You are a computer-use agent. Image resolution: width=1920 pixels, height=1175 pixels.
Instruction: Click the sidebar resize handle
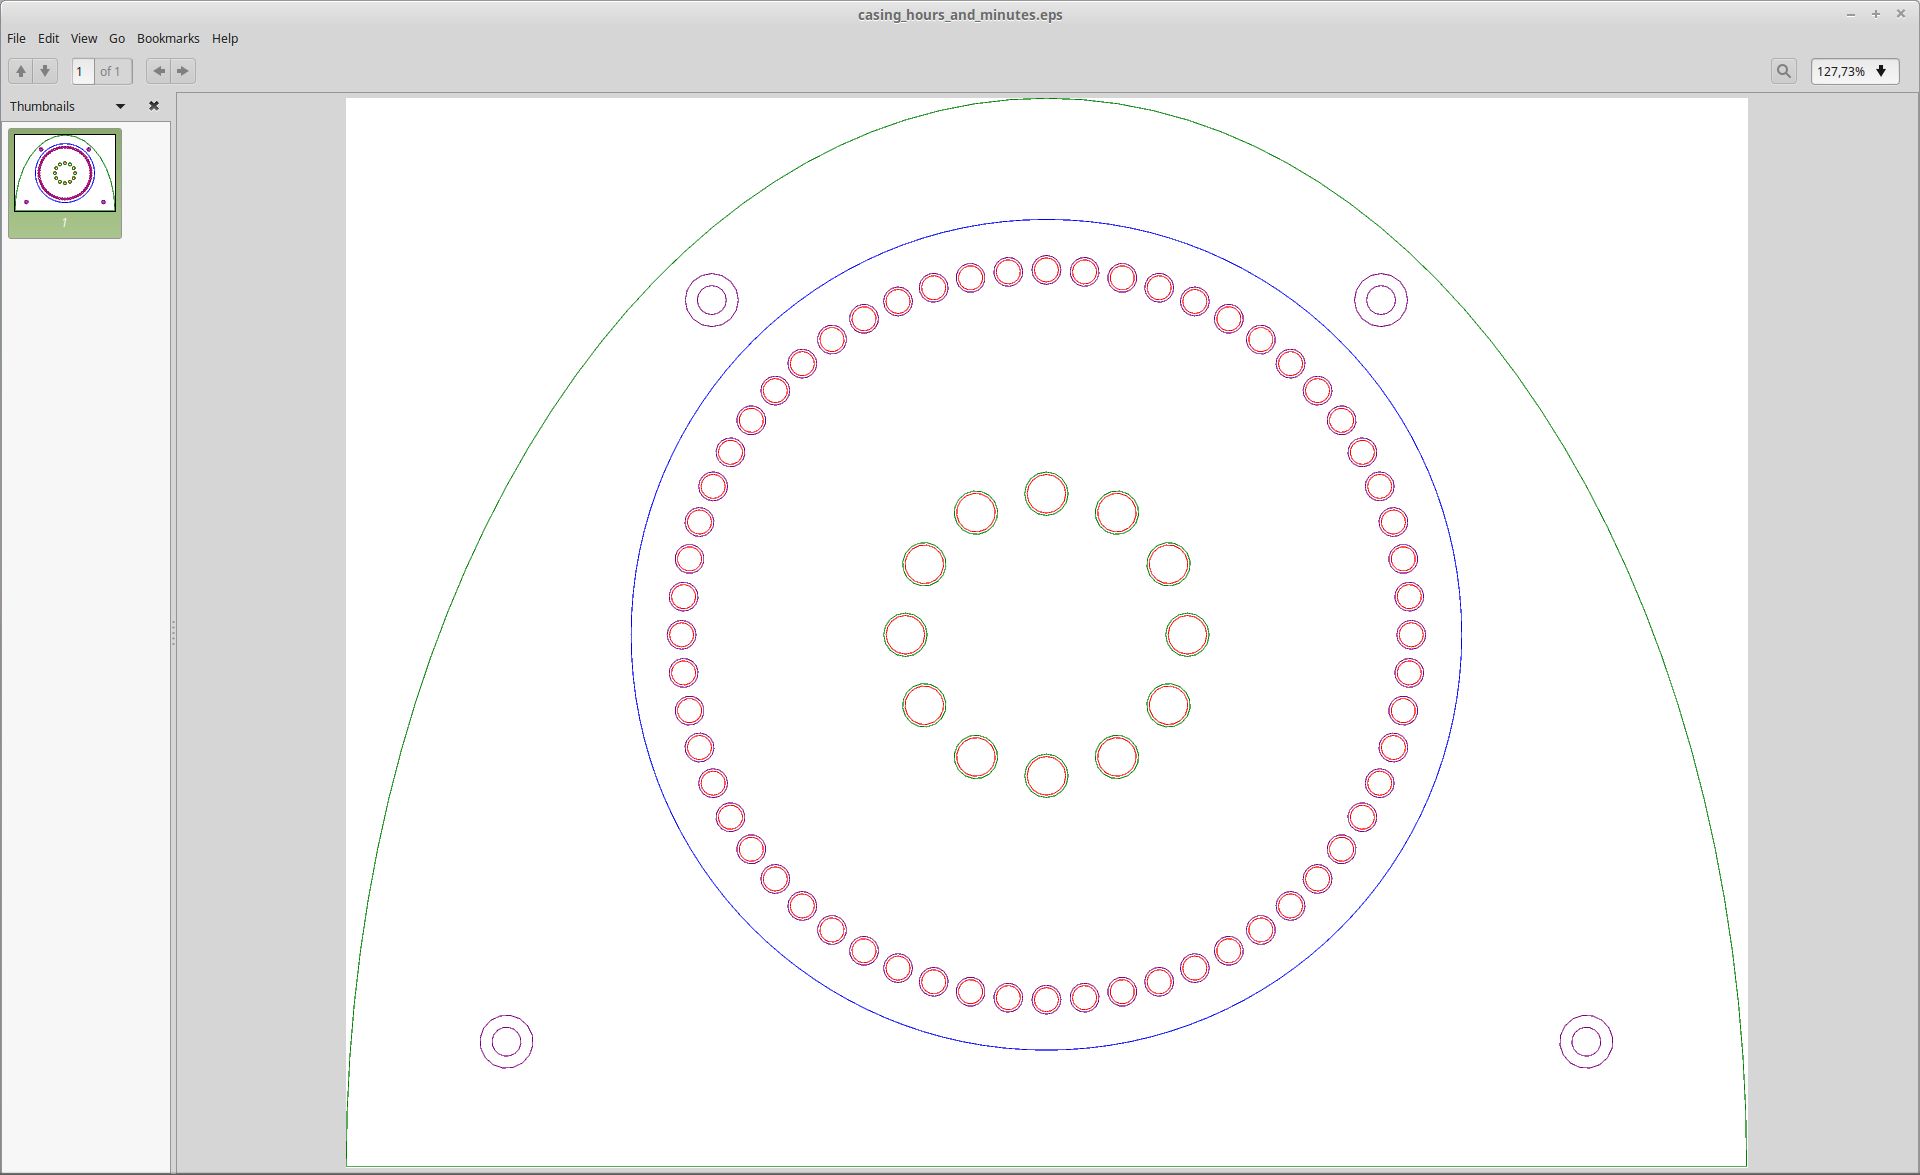[173, 633]
